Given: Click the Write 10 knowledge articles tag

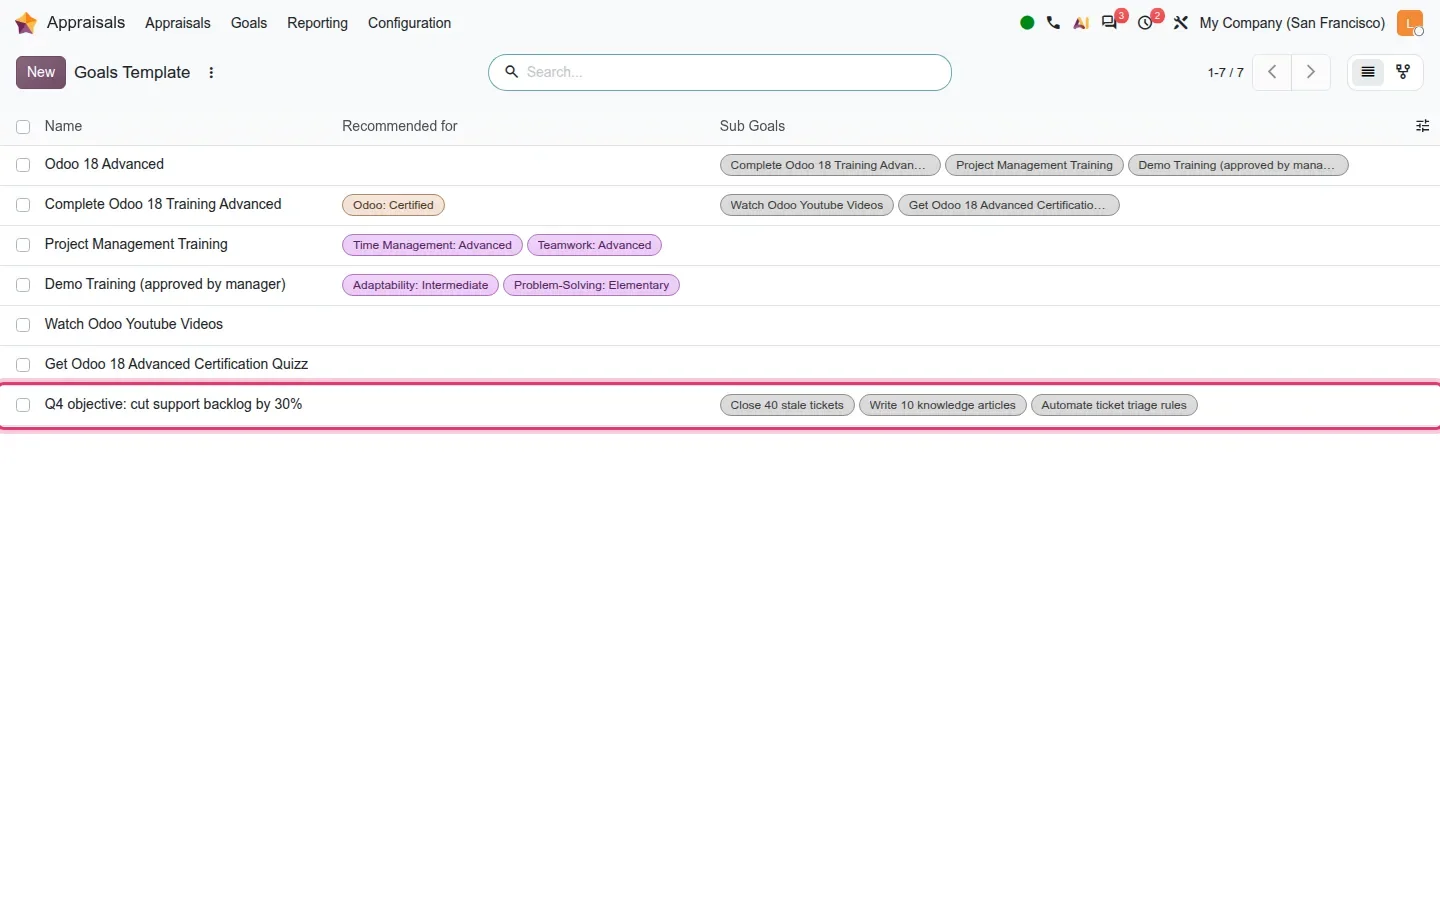Looking at the screenshot, I should pos(942,405).
